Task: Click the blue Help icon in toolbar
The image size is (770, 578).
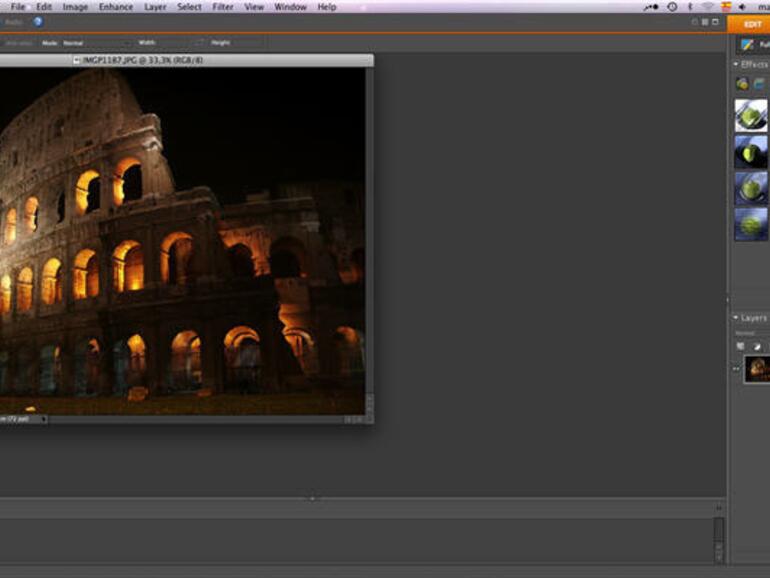Action: (x=38, y=21)
